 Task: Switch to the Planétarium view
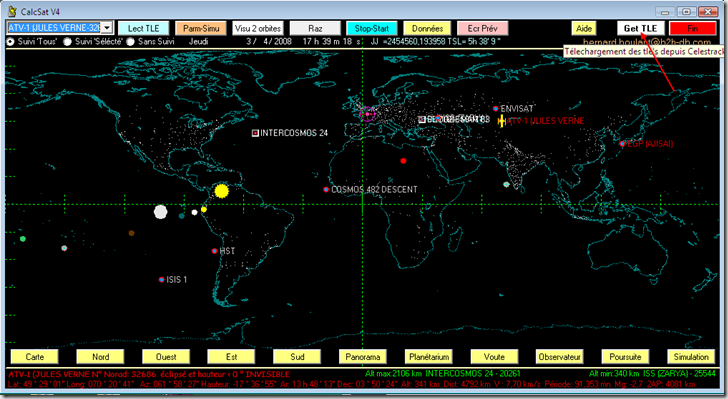[x=429, y=357]
